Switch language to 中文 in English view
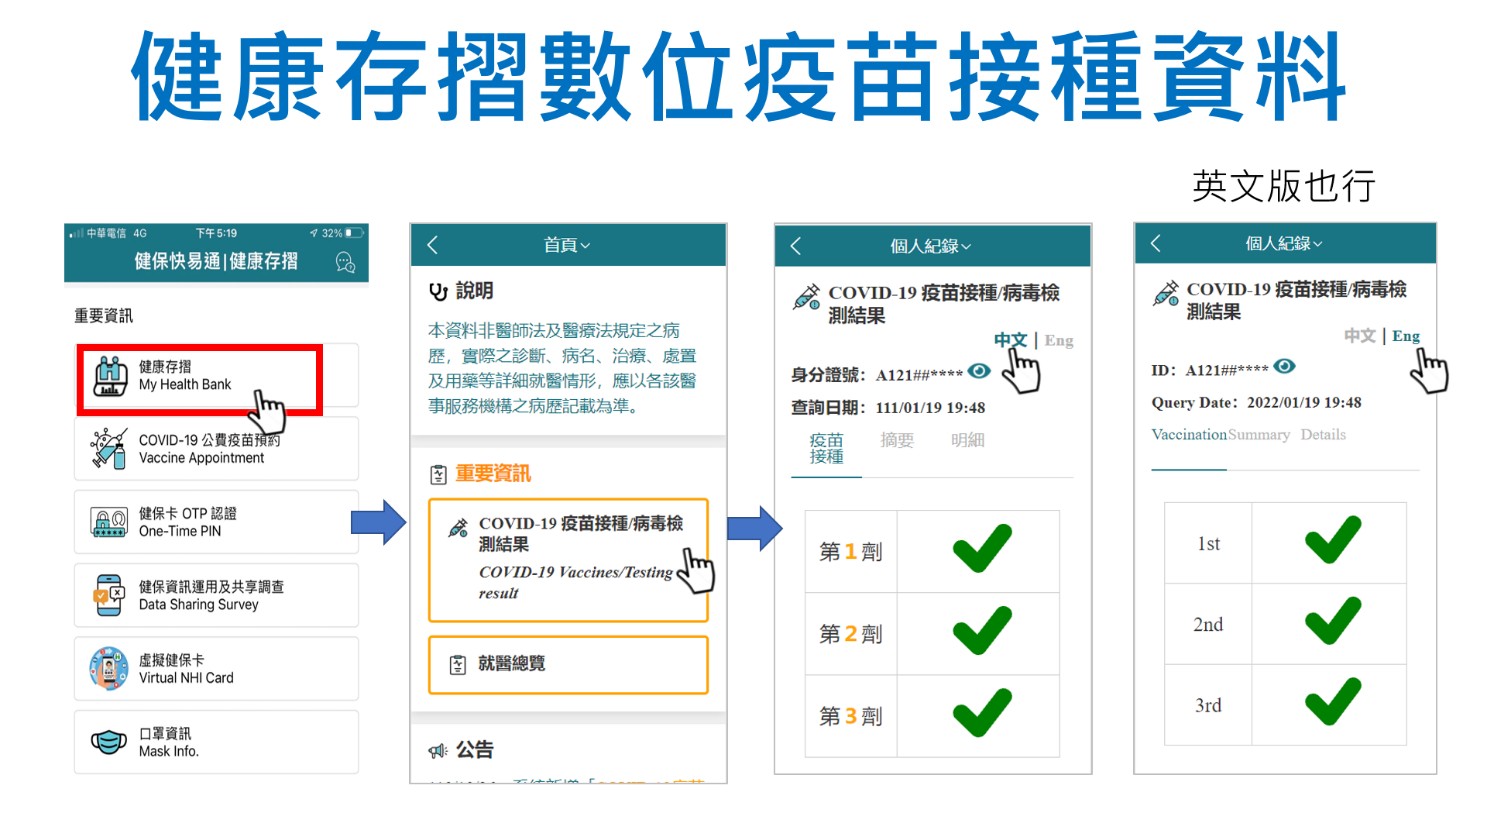Viewport: 1487px width, 837px height. coord(1359,336)
